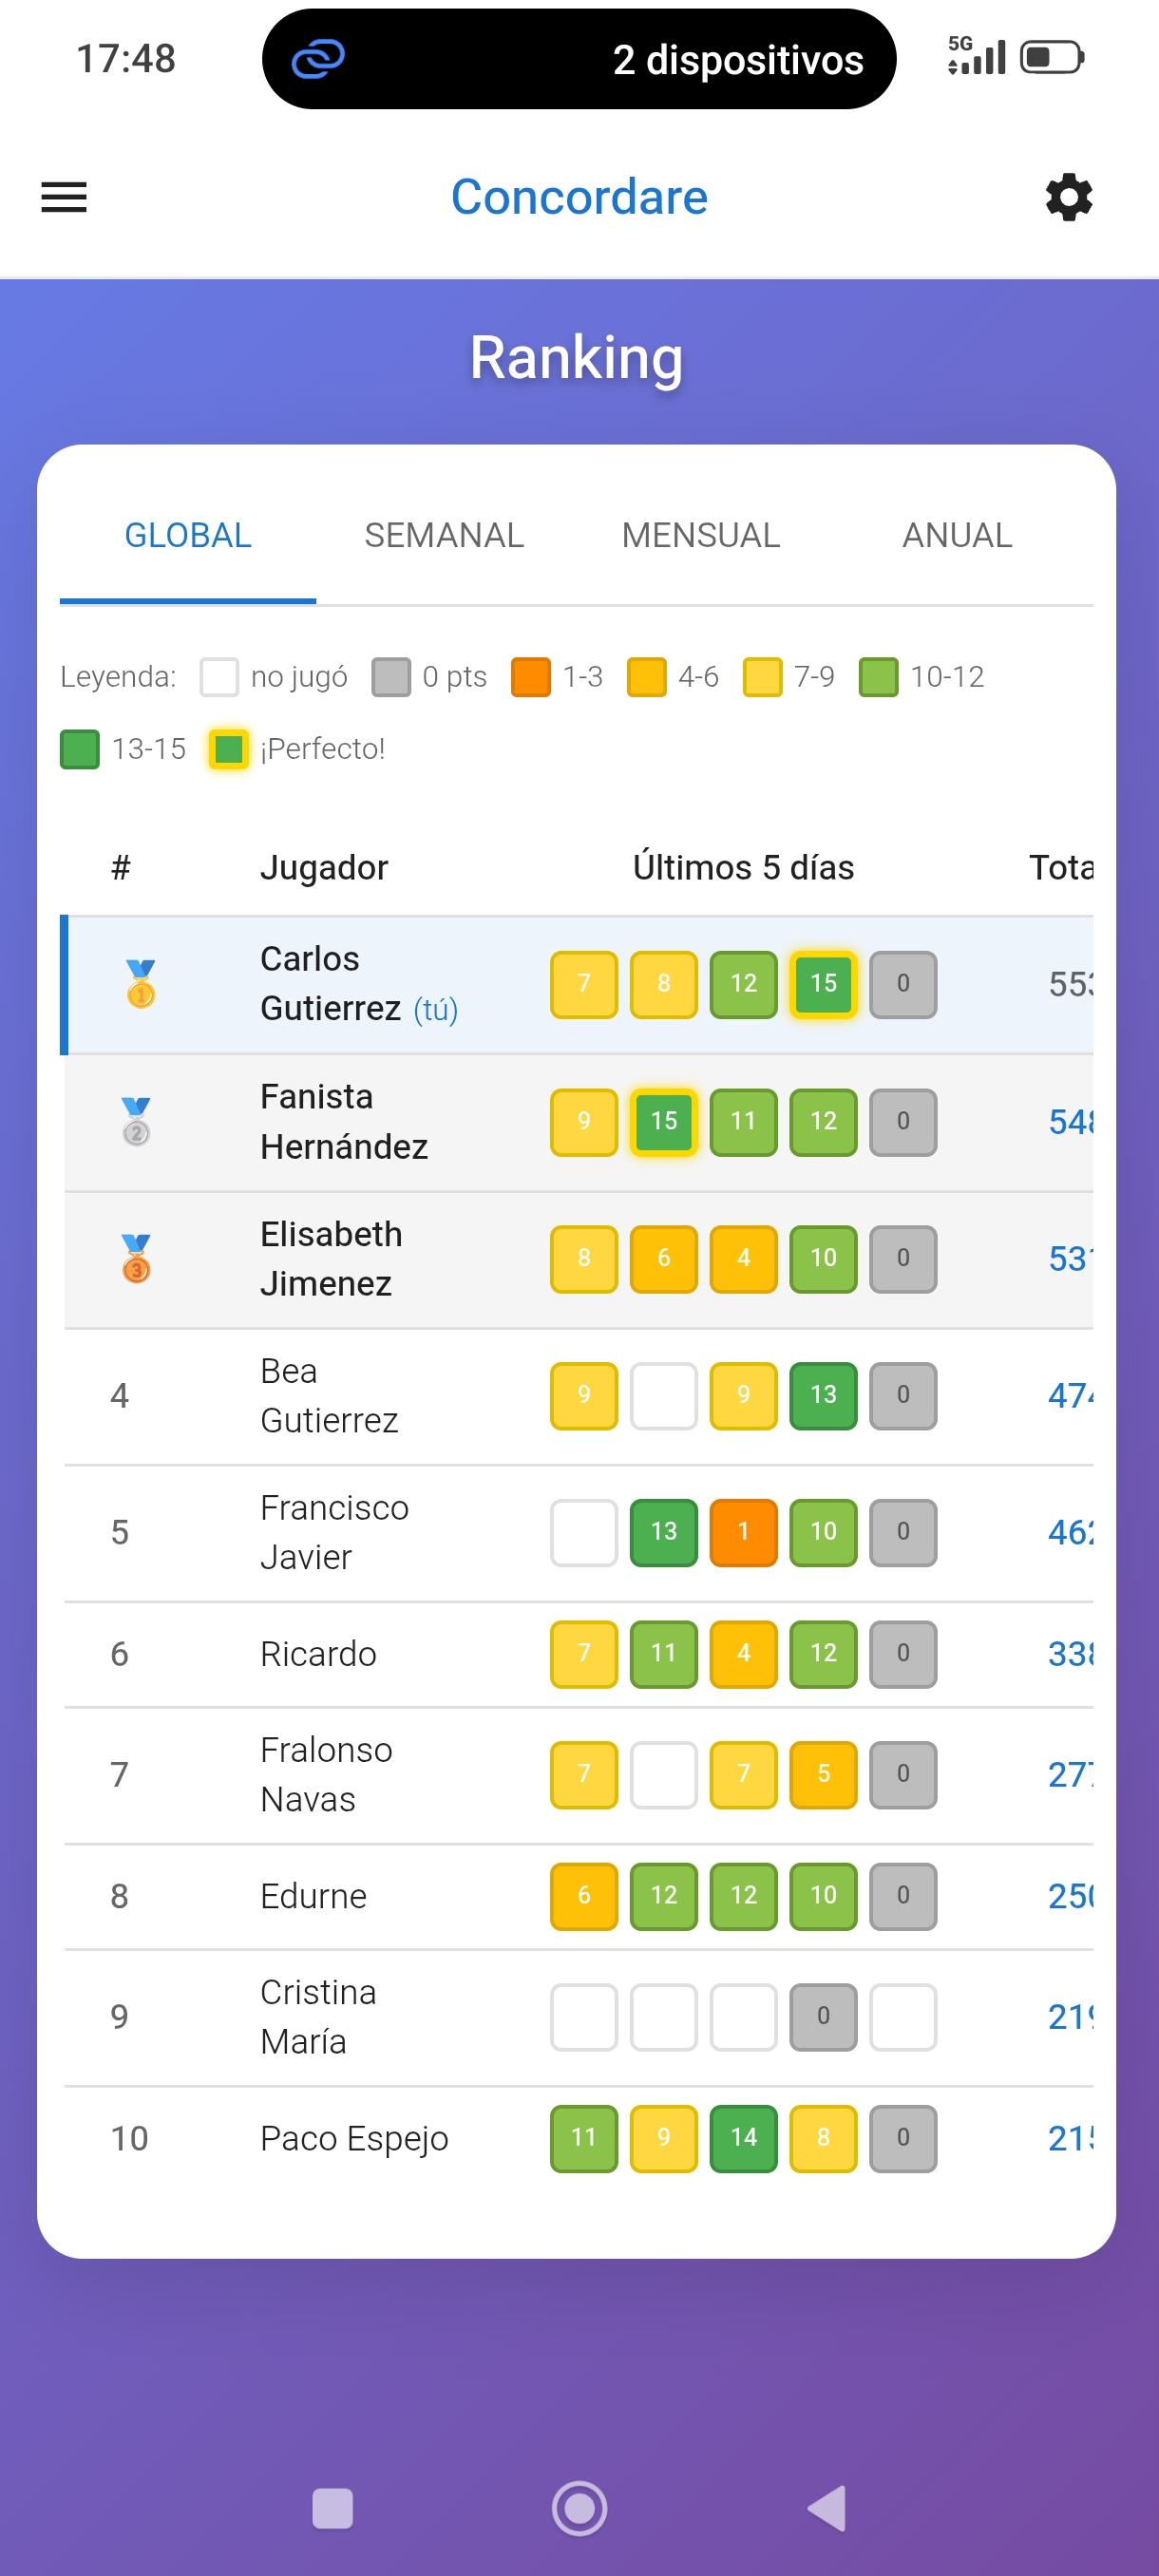Tap Carlos Gutierrez perfect 15 score box

coord(823,984)
